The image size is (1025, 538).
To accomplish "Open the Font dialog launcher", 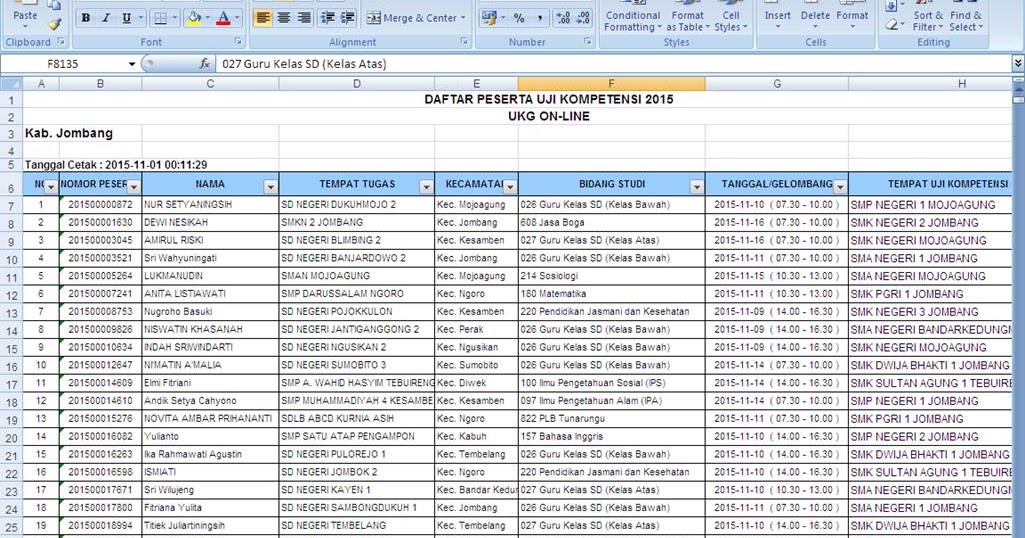I will 238,42.
